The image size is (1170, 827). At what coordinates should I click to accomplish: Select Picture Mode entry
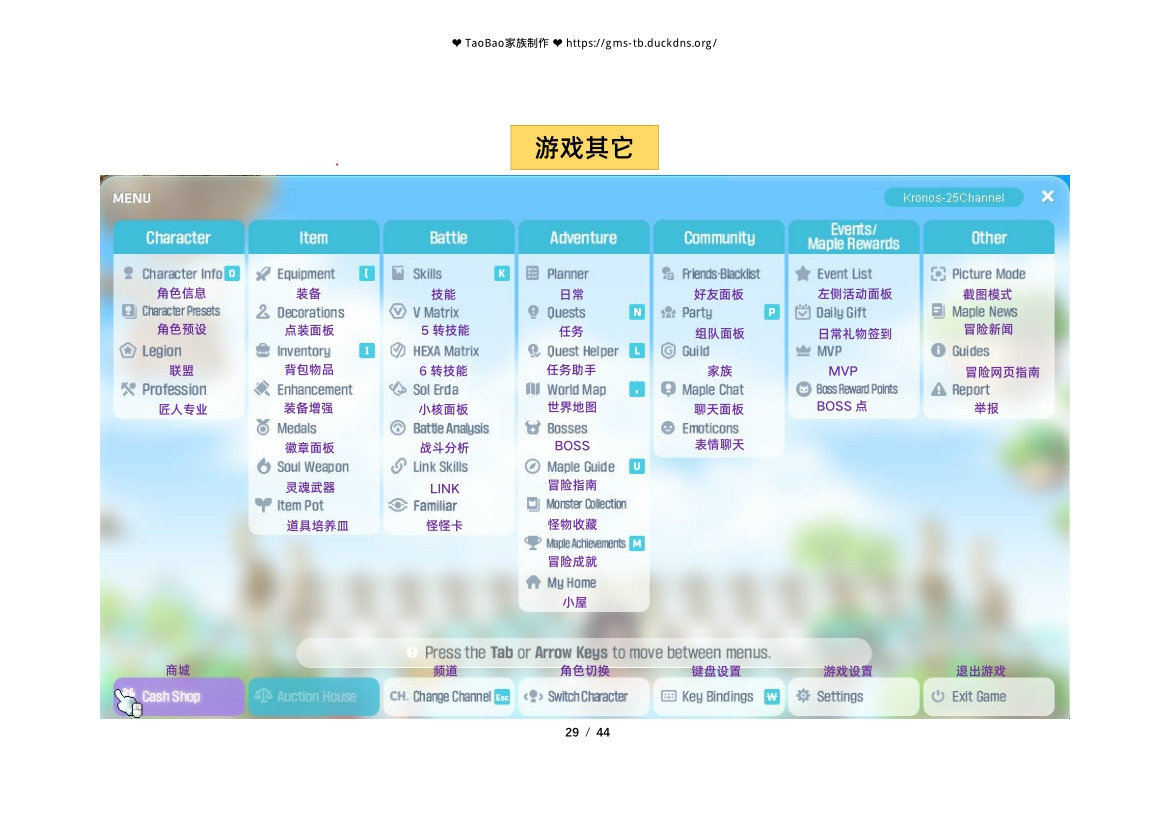coord(988,274)
